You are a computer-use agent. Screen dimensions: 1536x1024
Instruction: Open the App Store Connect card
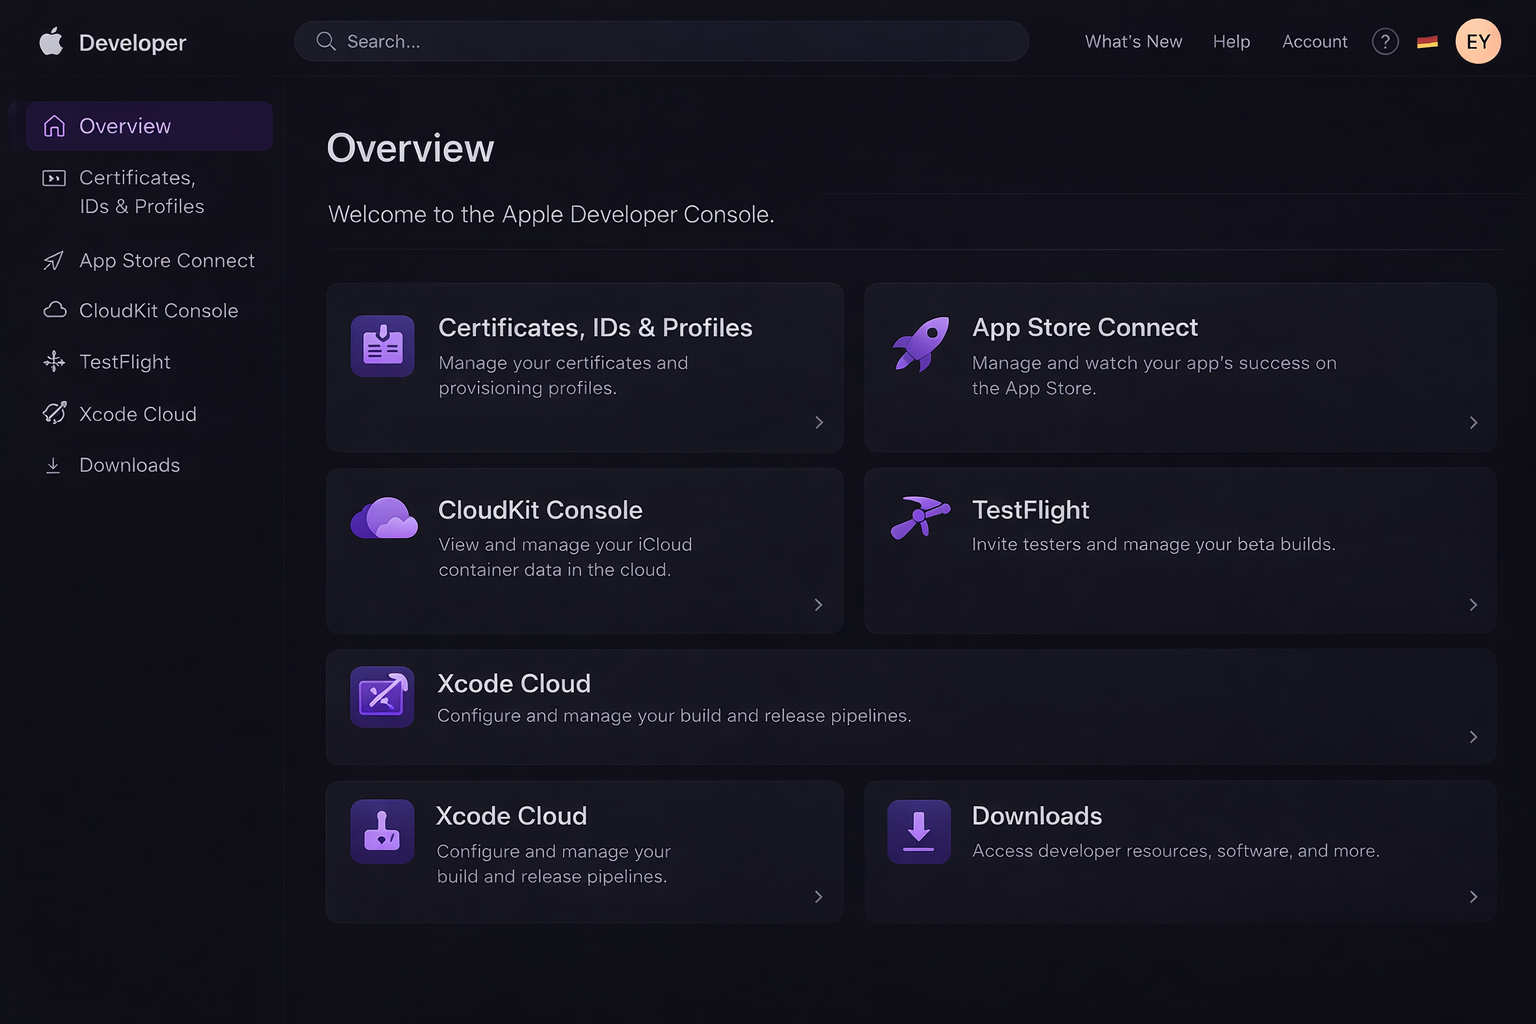(1180, 367)
